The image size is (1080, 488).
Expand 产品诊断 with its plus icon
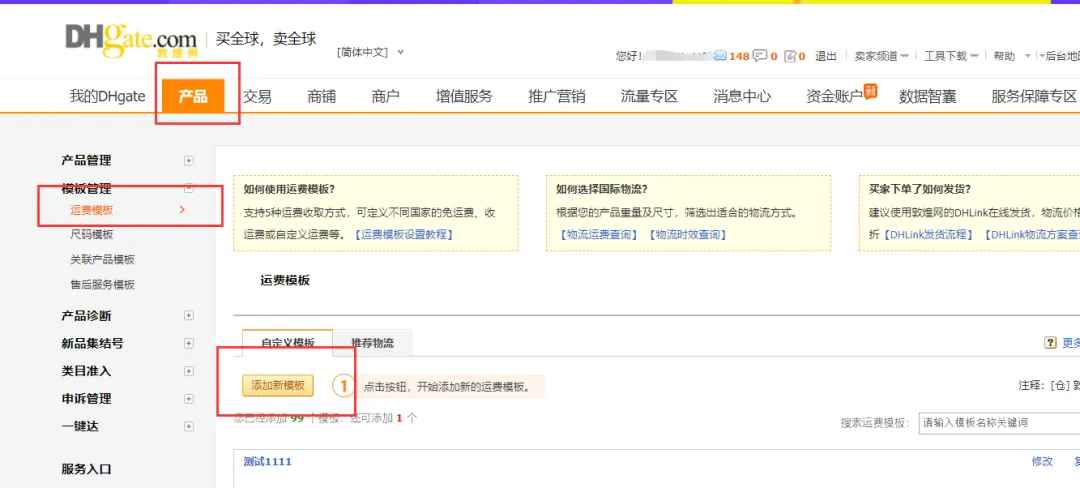189,315
